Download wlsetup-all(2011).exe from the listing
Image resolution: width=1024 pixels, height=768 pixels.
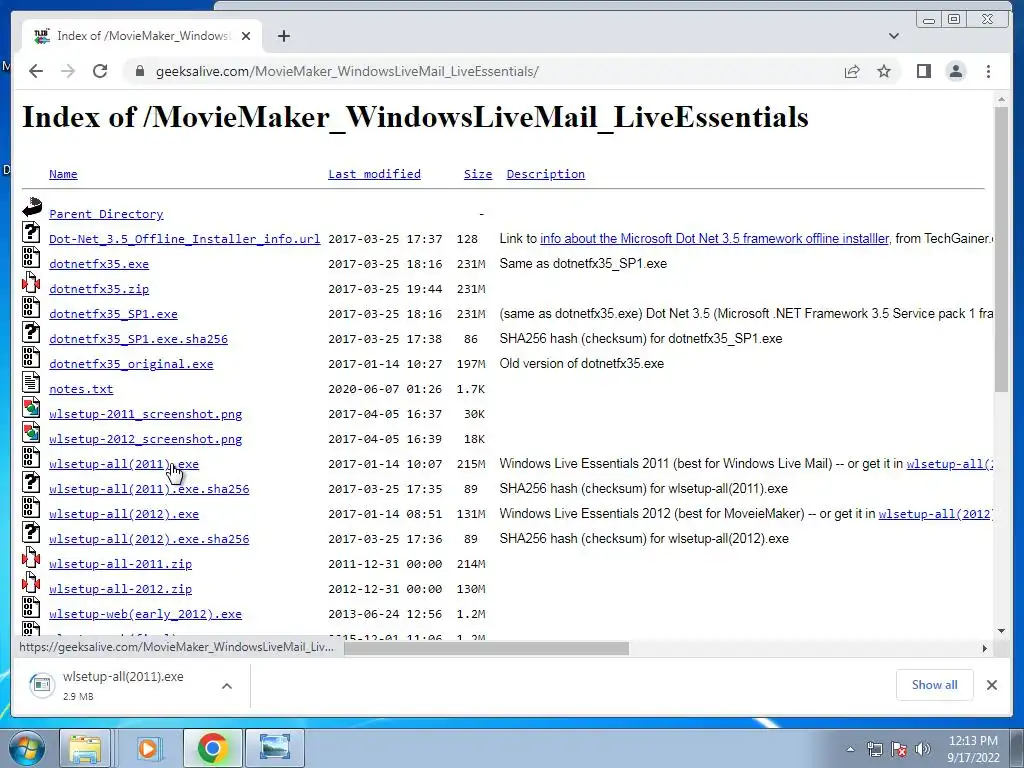click(x=124, y=464)
